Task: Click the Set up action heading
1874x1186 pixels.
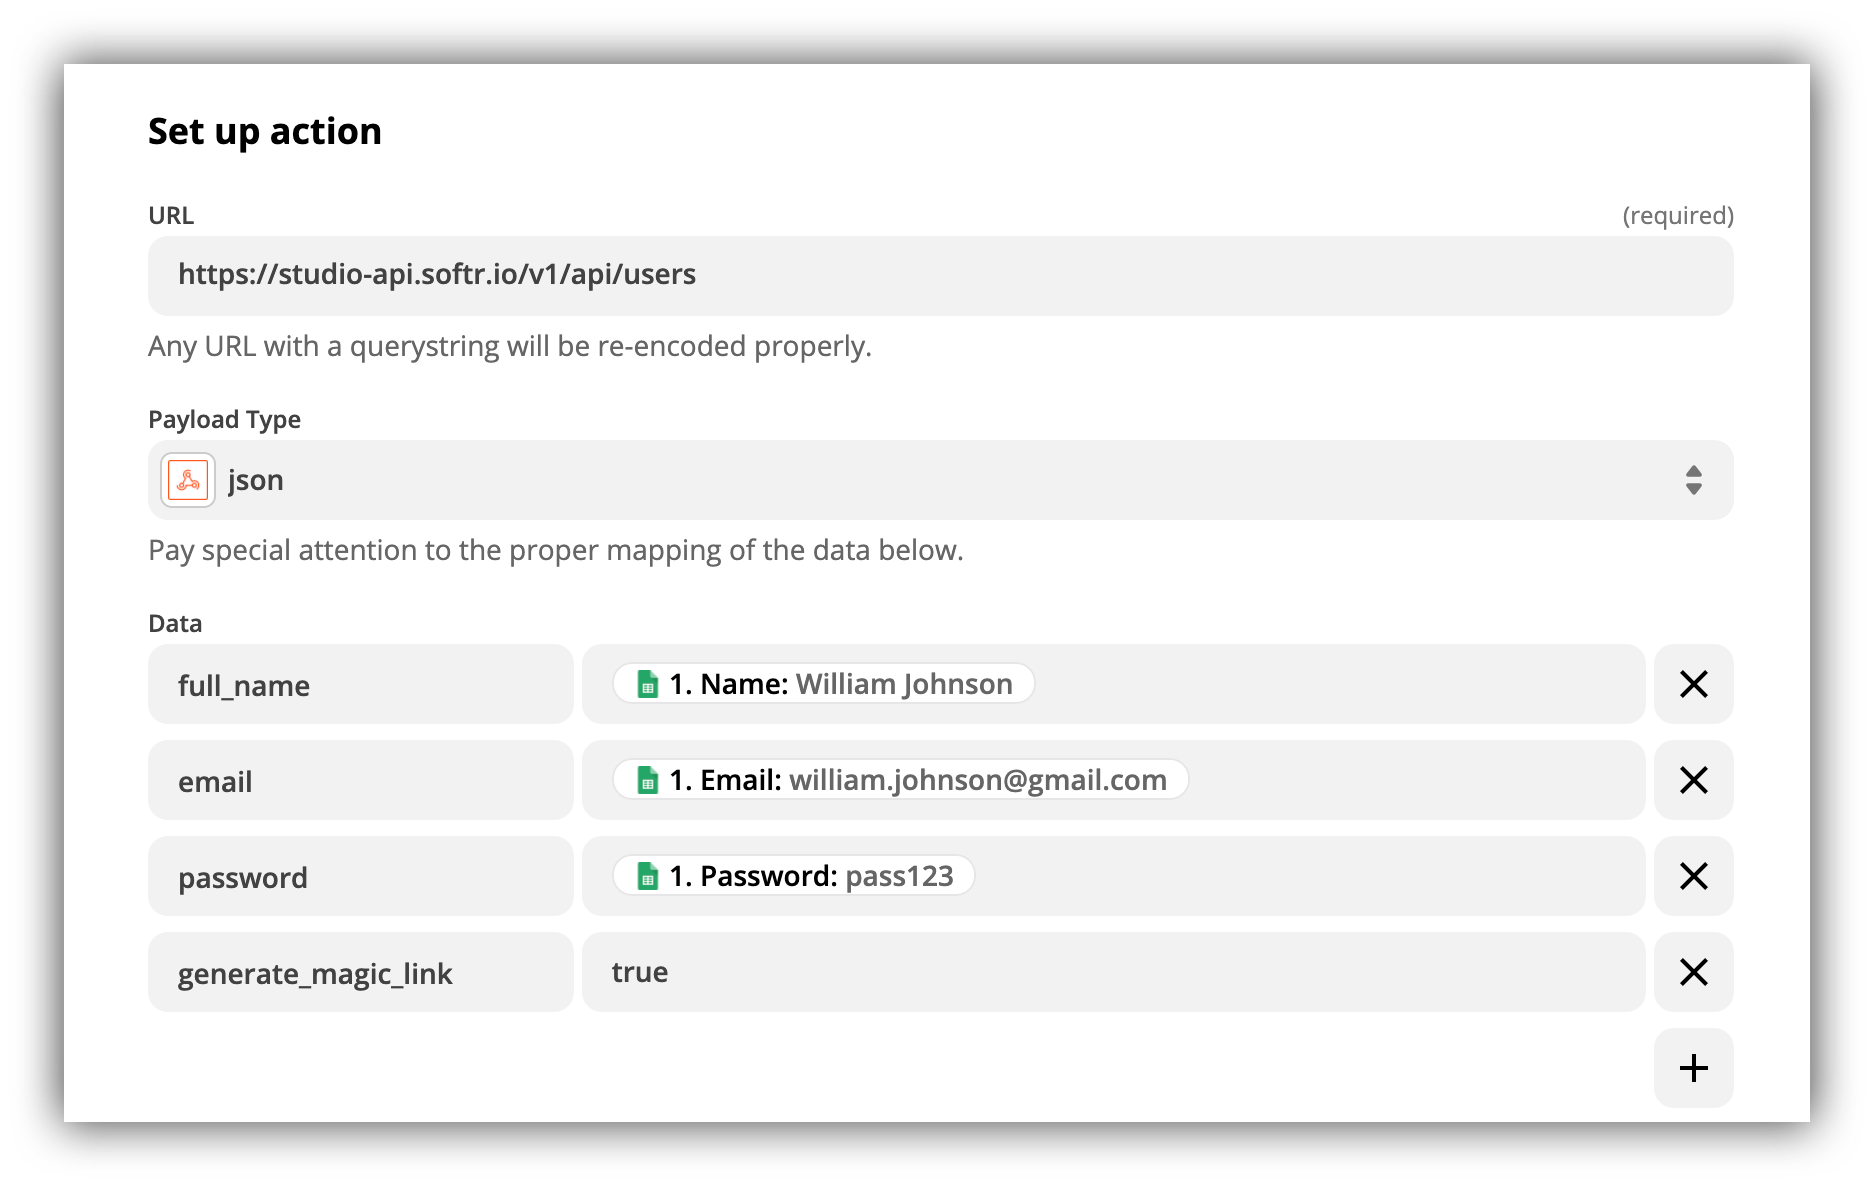Action: [x=264, y=130]
